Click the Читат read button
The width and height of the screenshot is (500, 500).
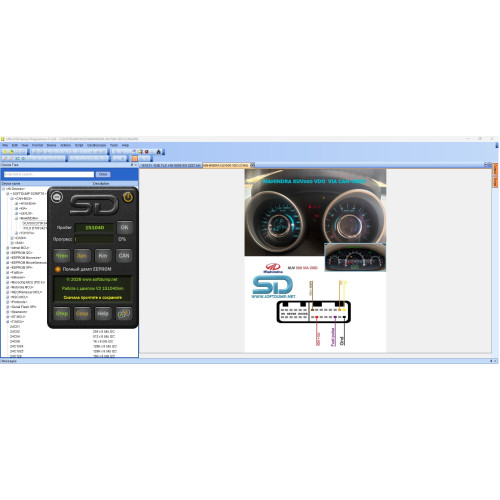click(x=62, y=256)
